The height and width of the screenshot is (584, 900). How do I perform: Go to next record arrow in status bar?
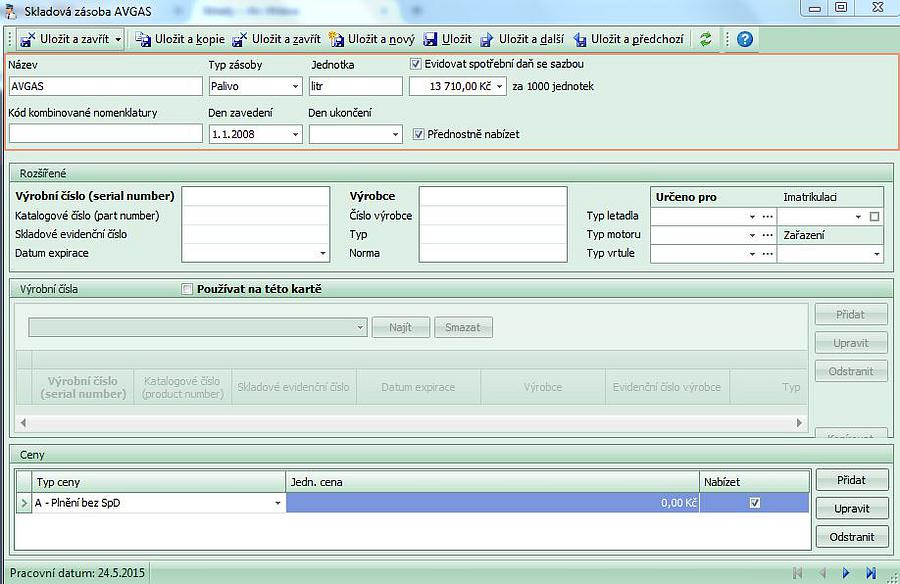(846, 573)
